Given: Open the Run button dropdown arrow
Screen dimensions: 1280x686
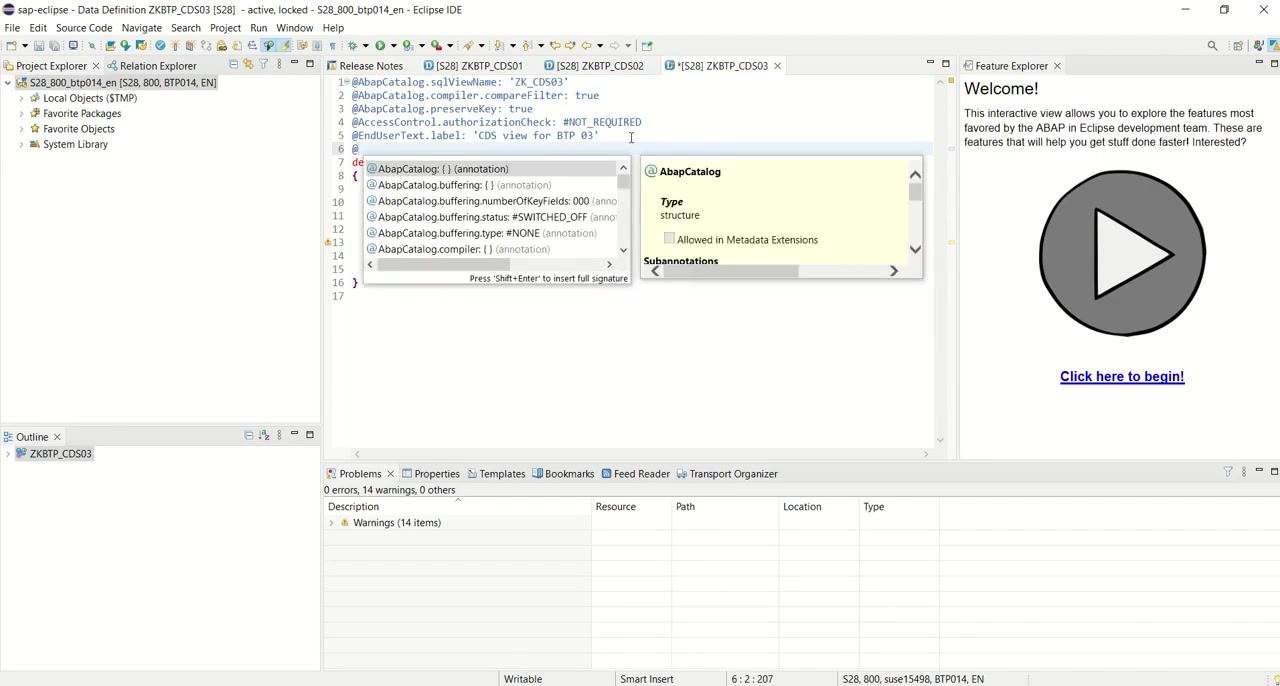Looking at the screenshot, I should (x=393, y=45).
